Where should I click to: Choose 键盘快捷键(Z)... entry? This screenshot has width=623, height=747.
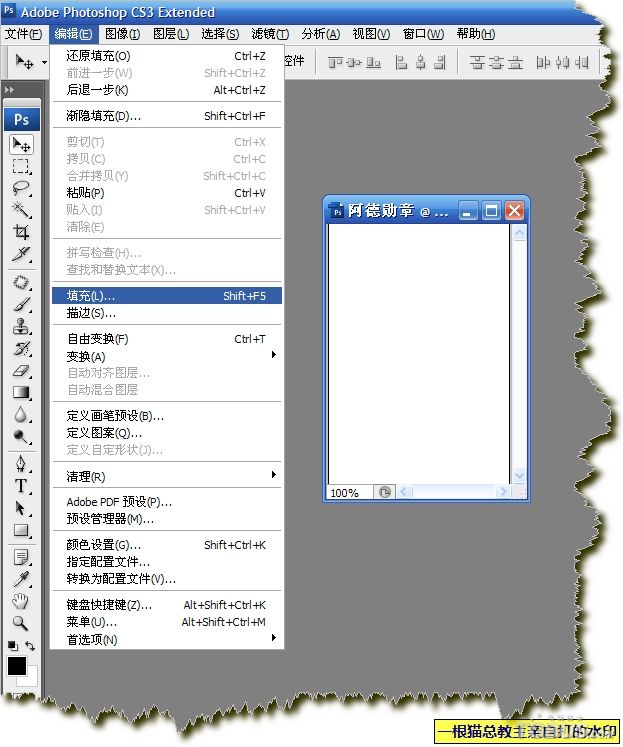pos(167,605)
